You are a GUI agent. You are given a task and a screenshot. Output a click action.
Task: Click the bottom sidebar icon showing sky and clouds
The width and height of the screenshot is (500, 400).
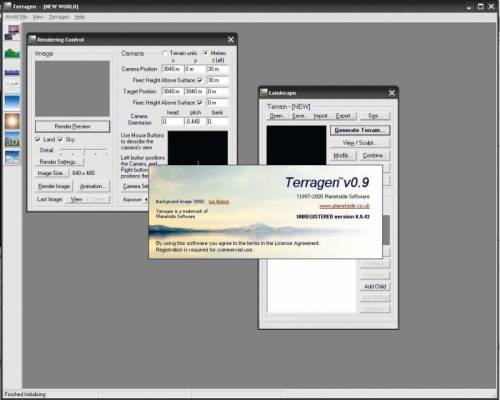[12, 157]
